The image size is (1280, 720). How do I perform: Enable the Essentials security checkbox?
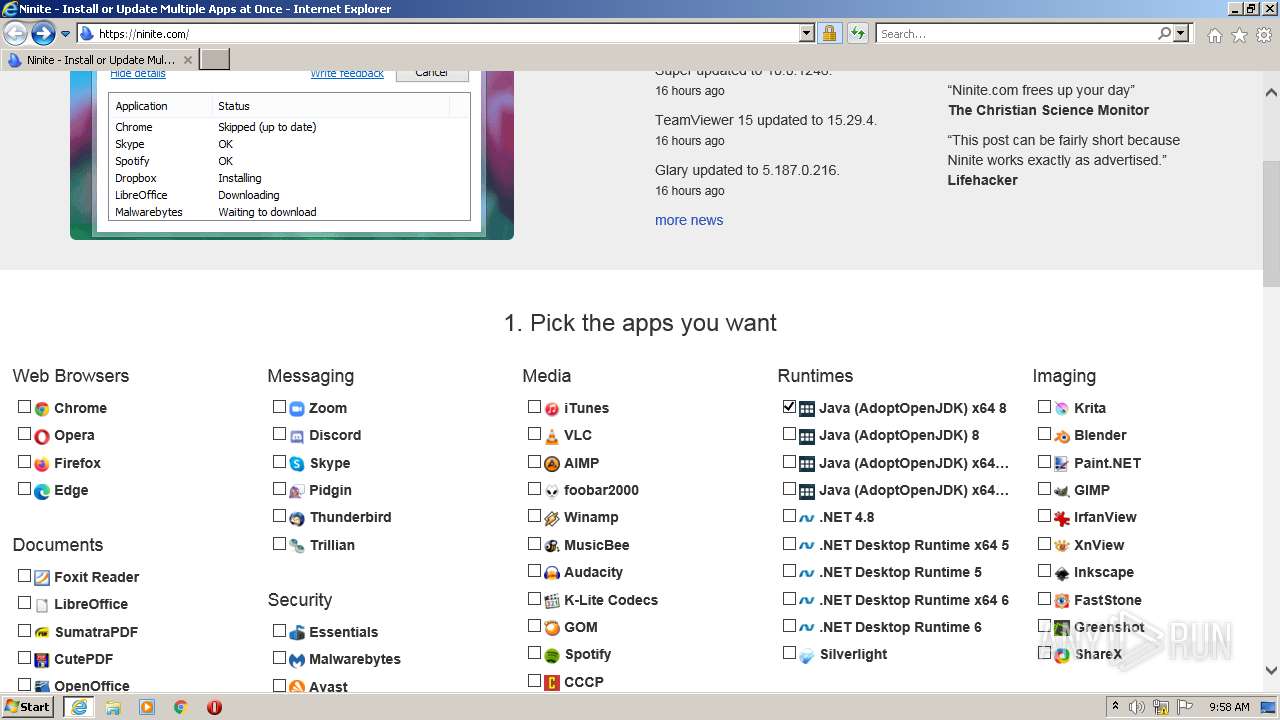pyautogui.click(x=279, y=631)
